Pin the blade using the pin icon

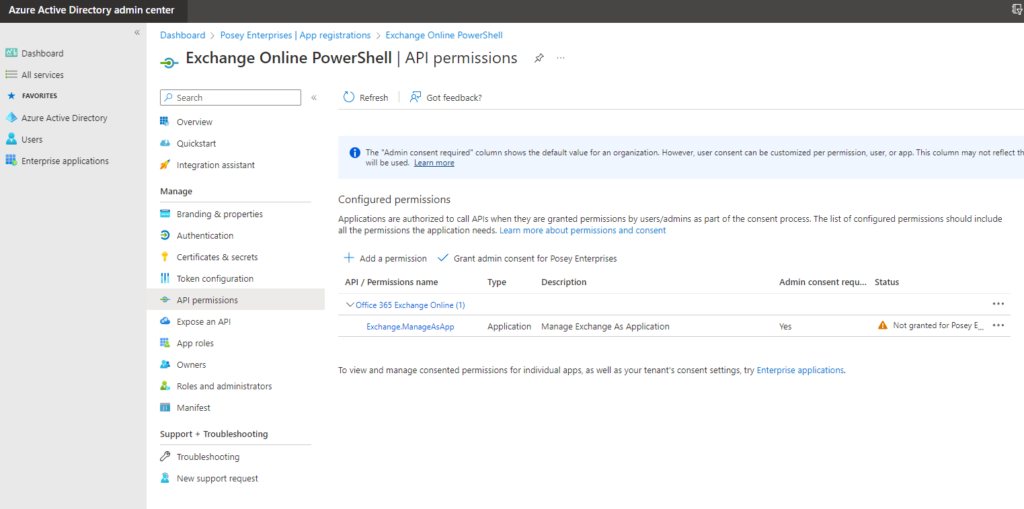pyautogui.click(x=539, y=58)
